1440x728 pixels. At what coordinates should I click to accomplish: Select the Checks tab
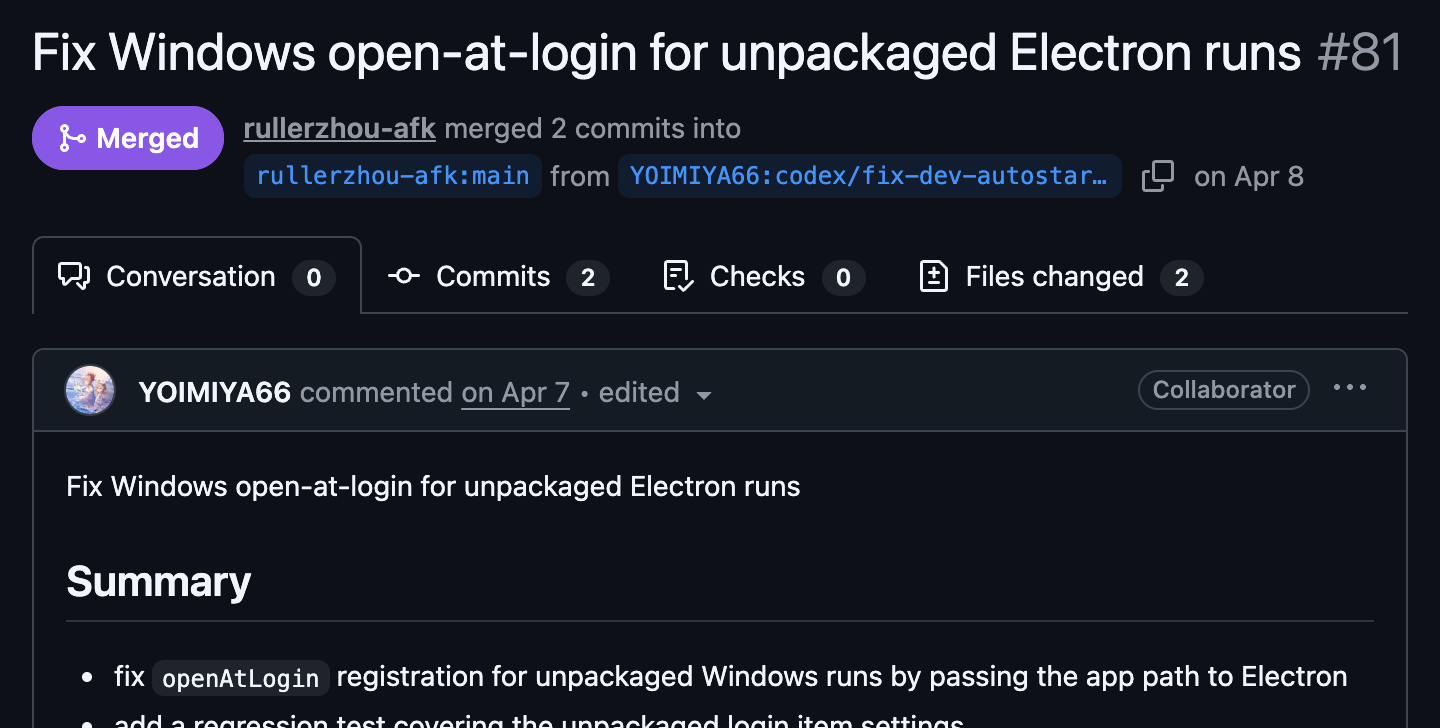click(764, 276)
